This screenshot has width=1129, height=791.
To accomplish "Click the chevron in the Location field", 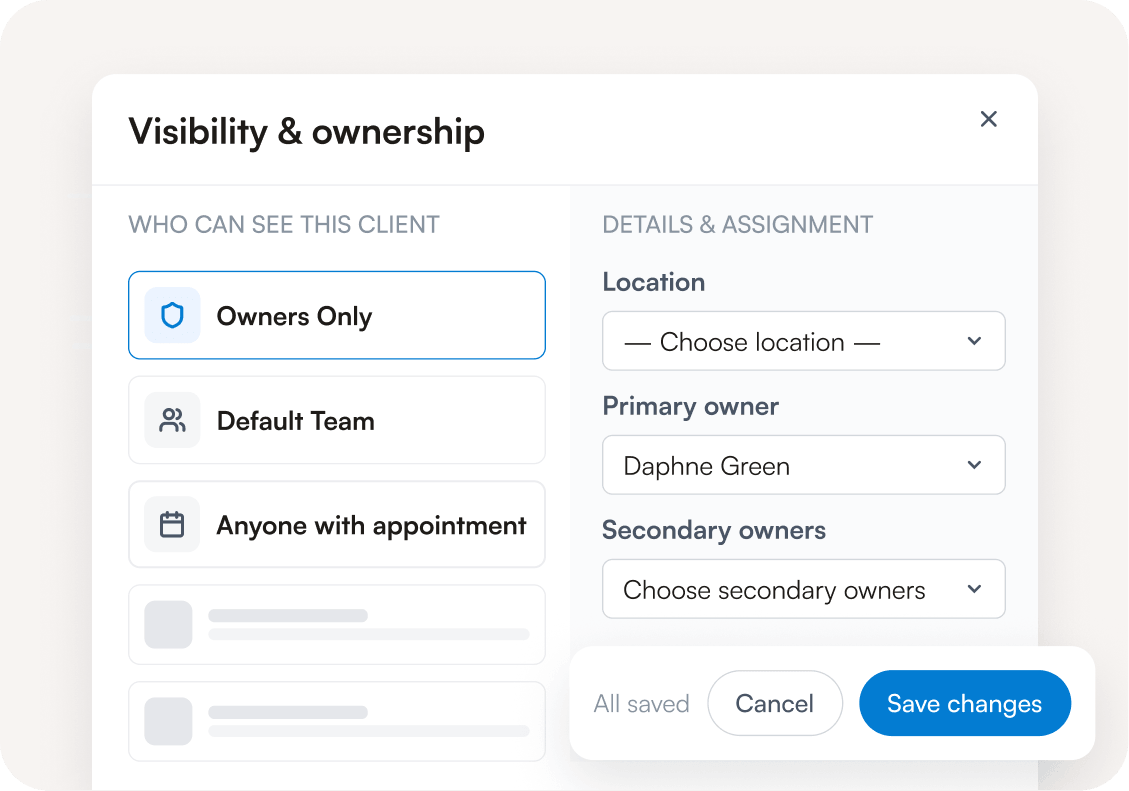I will (x=974, y=341).
